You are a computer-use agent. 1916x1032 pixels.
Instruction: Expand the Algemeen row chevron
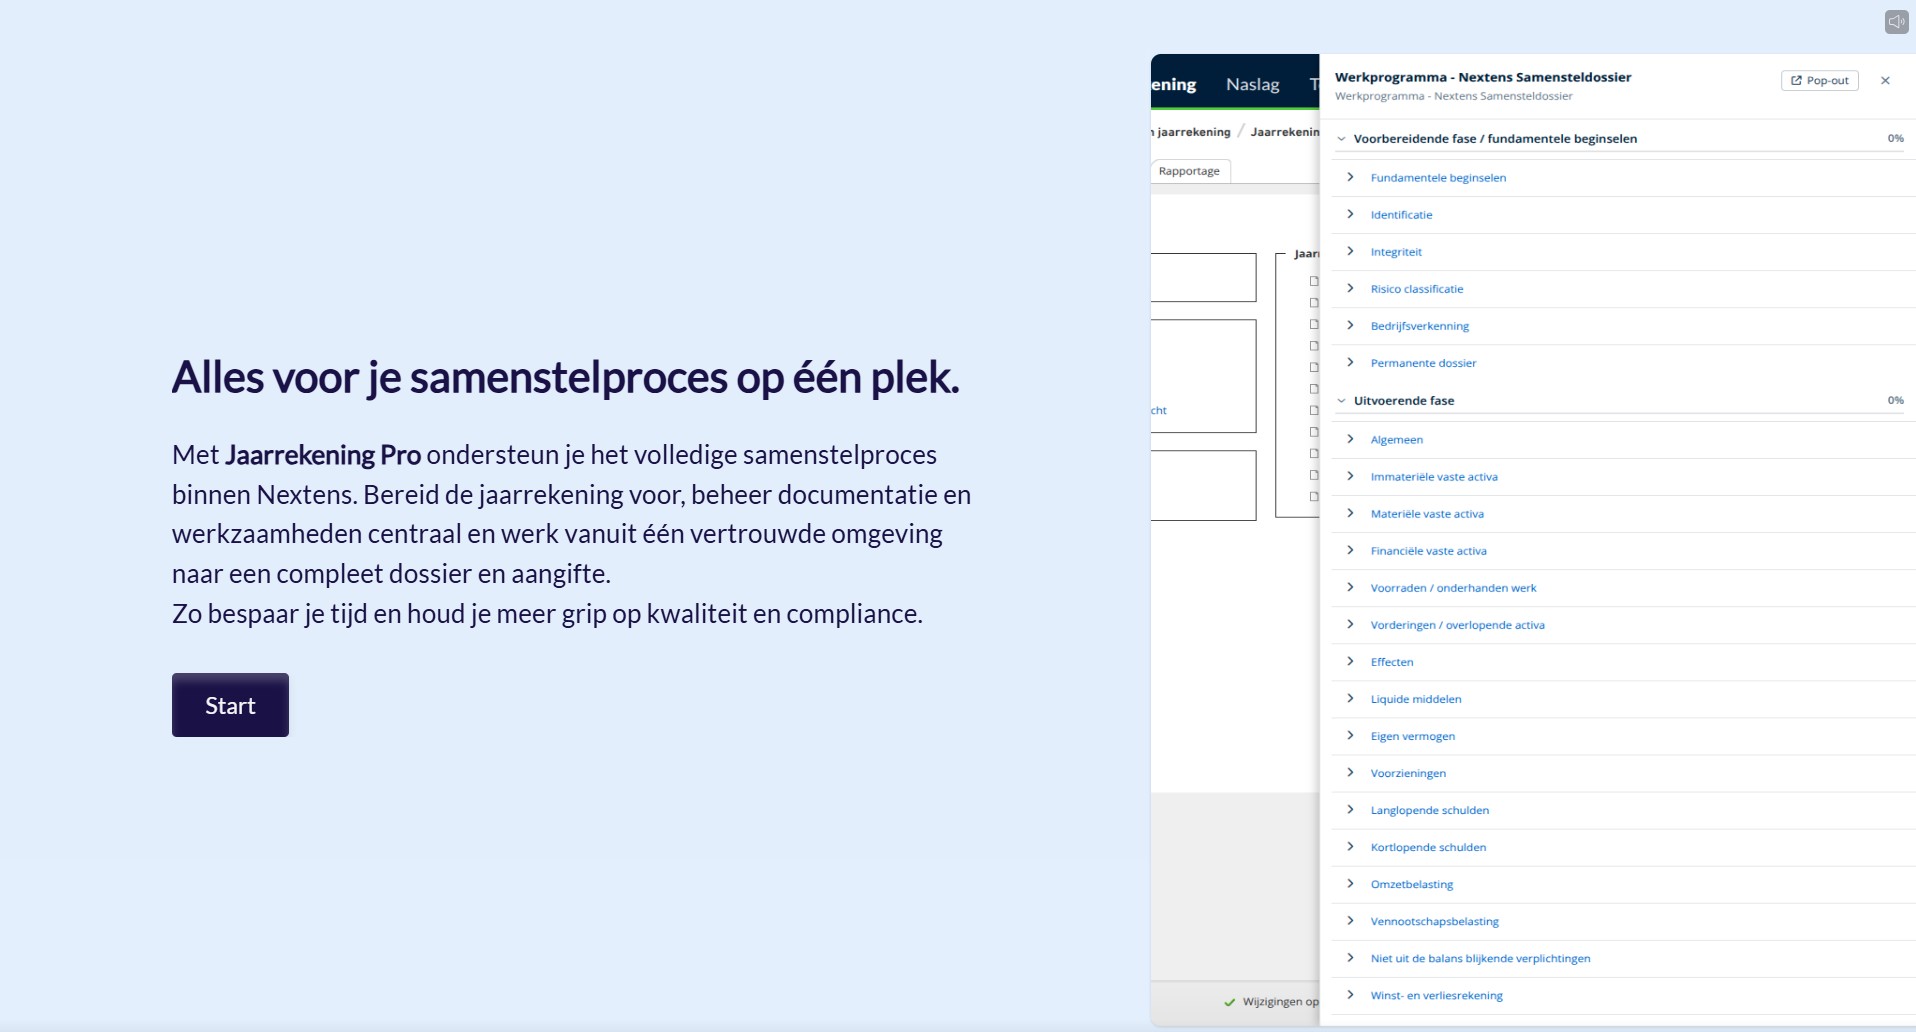pyautogui.click(x=1350, y=439)
